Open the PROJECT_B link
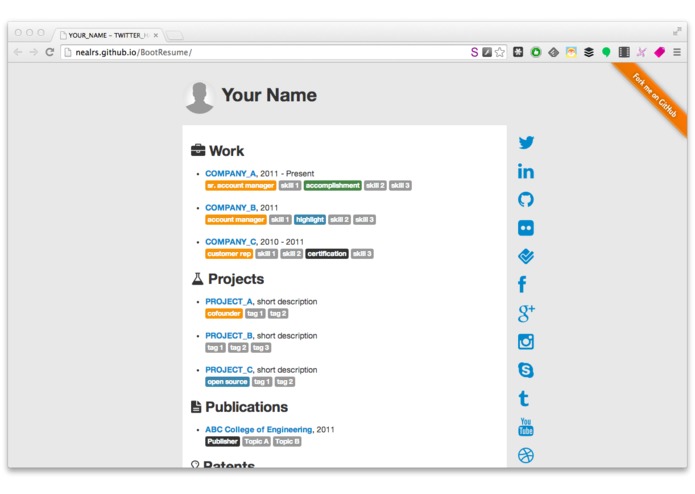The width and height of the screenshot is (695, 494). coord(230,335)
